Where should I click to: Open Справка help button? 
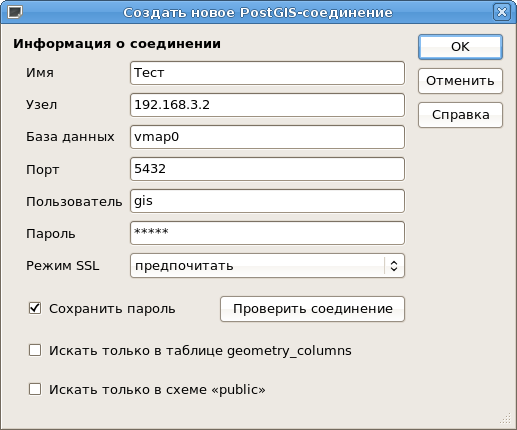pos(460,115)
